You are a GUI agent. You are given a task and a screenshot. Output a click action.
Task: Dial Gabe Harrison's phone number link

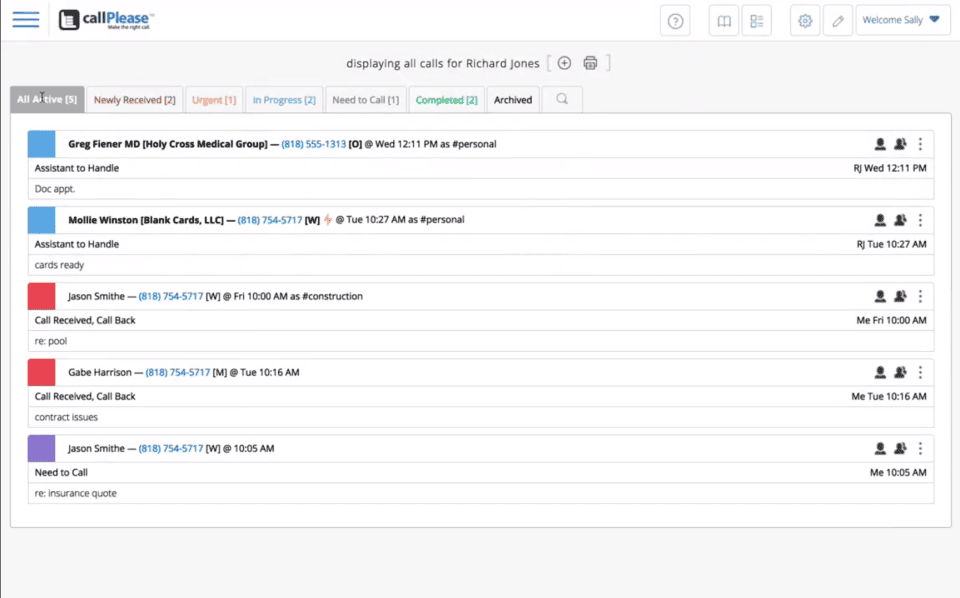(178, 372)
